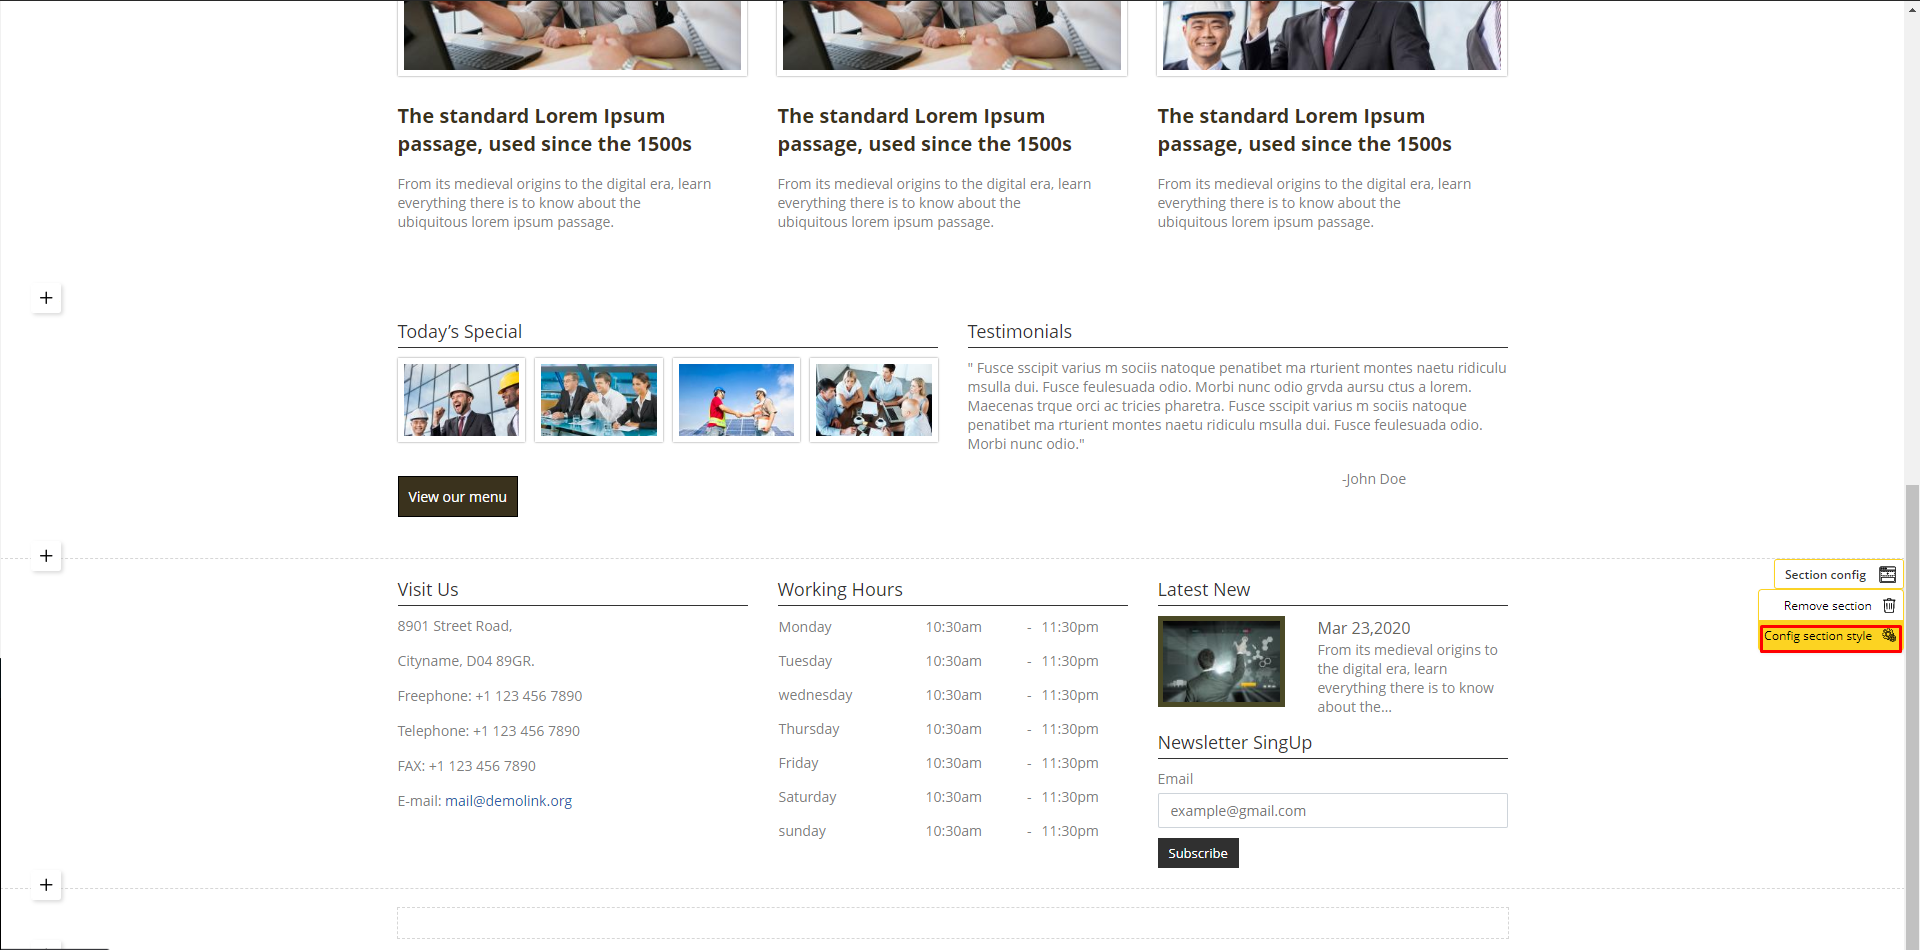Click the Mar 23,2020 news date heading
The height and width of the screenshot is (950, 1920).
pyautogui.click(x=1363, y=628)
